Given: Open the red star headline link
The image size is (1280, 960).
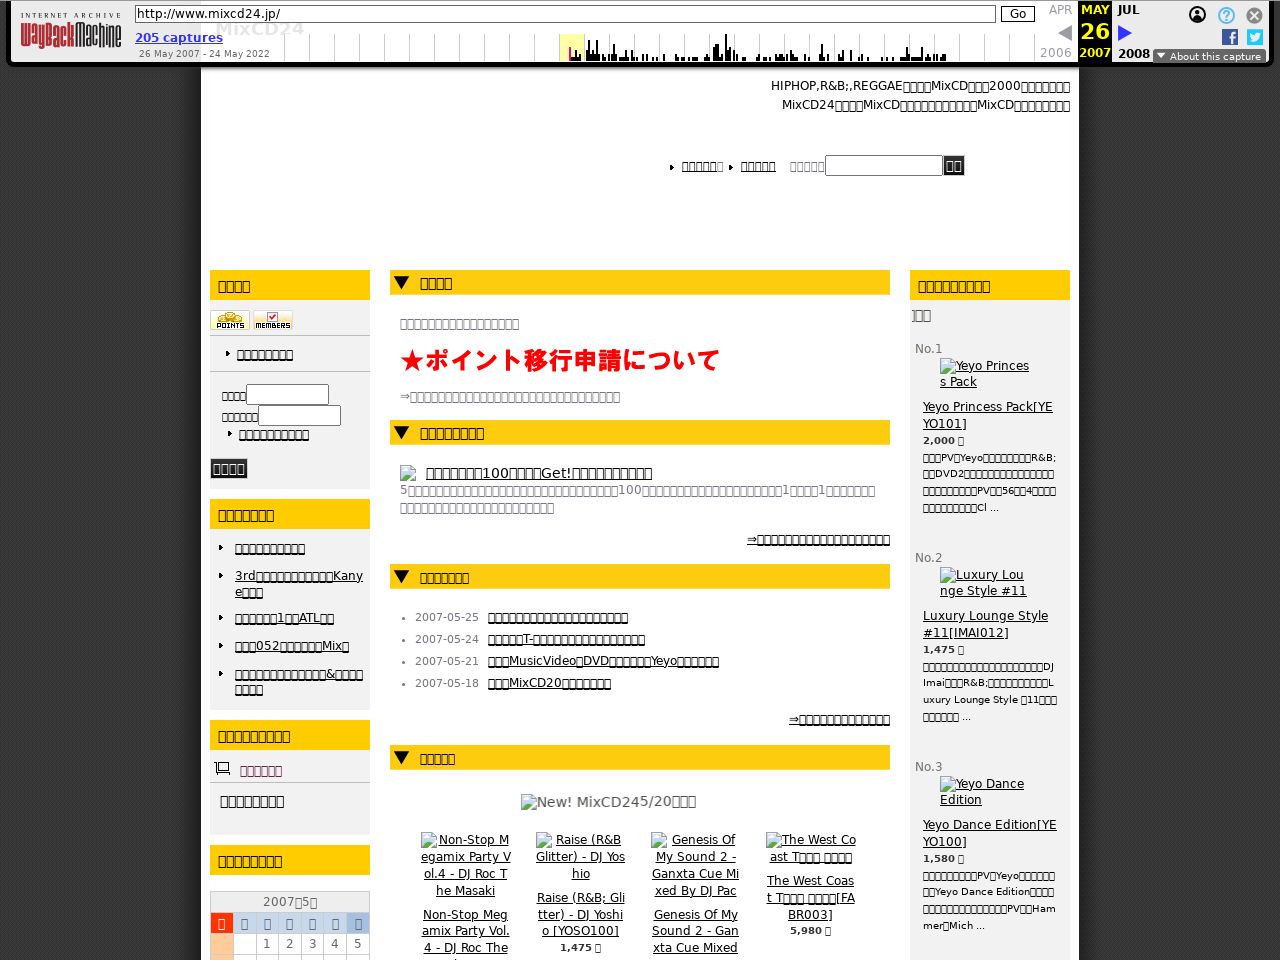Looking at the screenshot, I should [x=559, y=360].
